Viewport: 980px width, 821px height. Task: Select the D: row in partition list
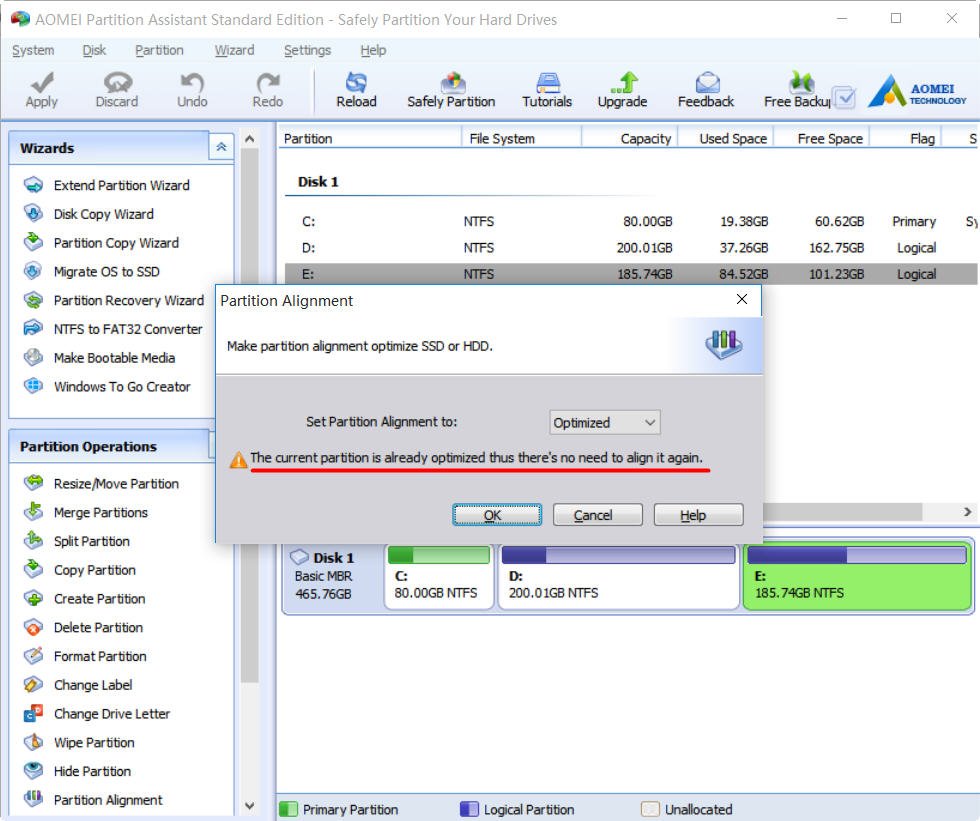631,248
